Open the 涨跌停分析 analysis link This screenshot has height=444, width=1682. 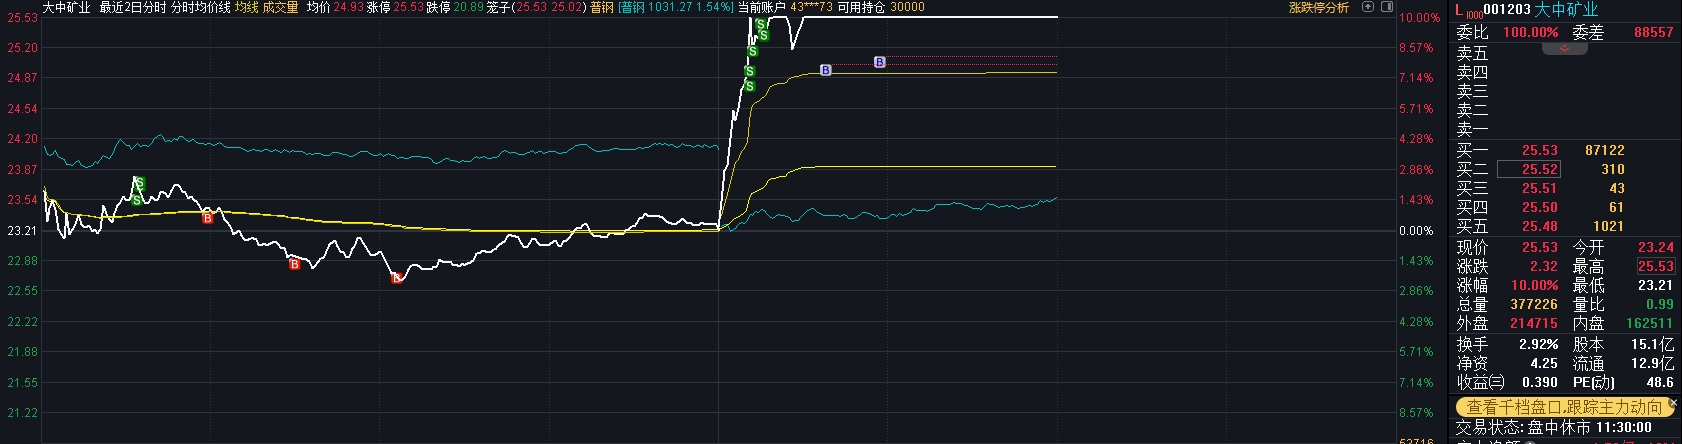coord(1318,7)
